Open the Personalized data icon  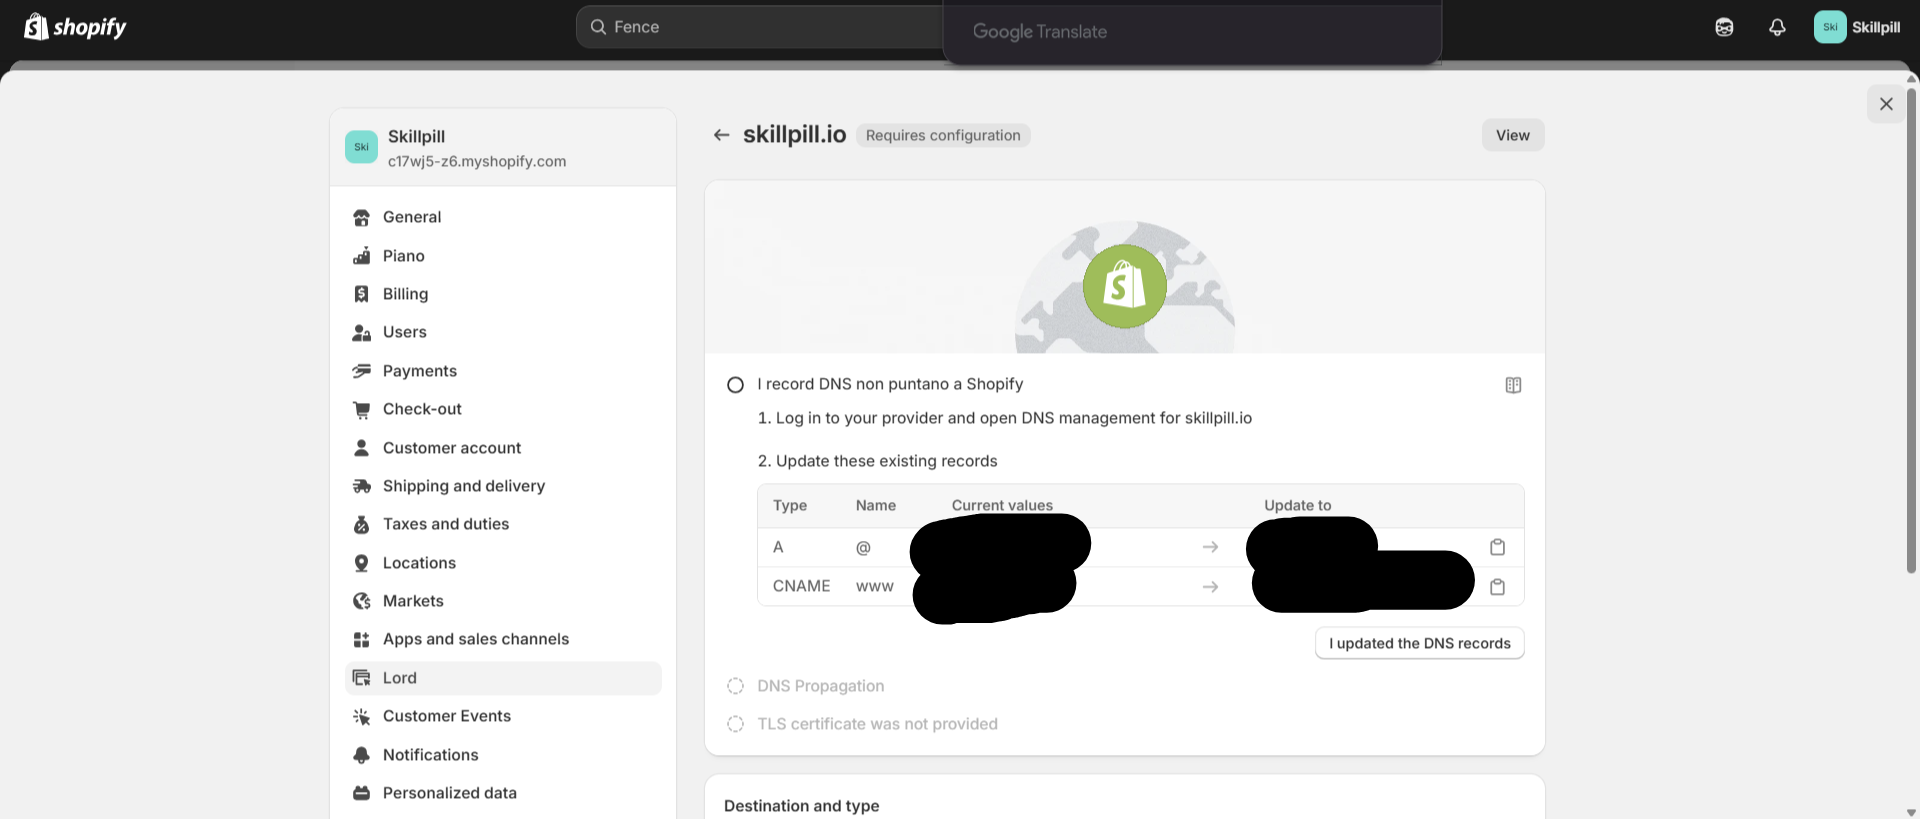pyautogui.click(x=362, y=793)
